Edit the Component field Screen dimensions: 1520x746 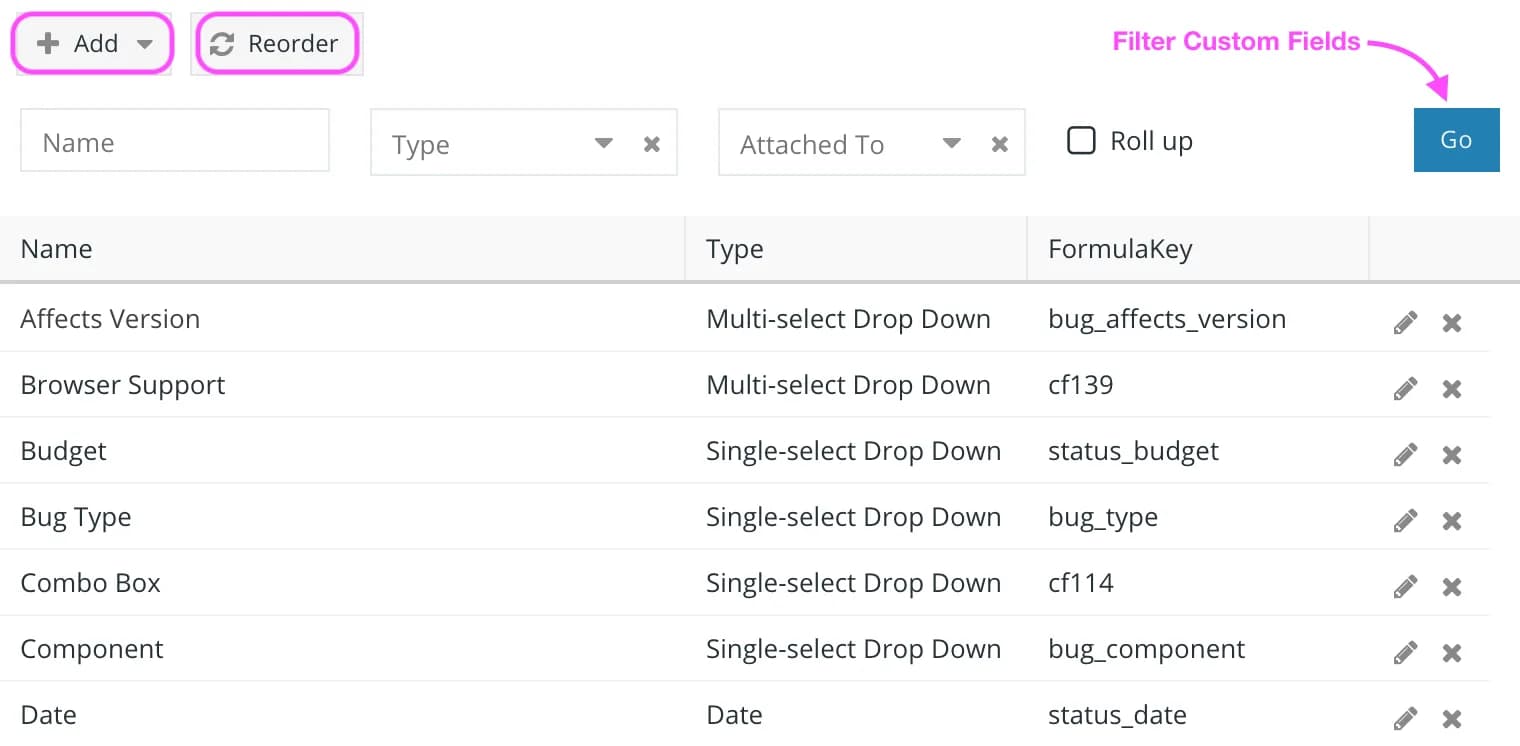coord(1405,652)
